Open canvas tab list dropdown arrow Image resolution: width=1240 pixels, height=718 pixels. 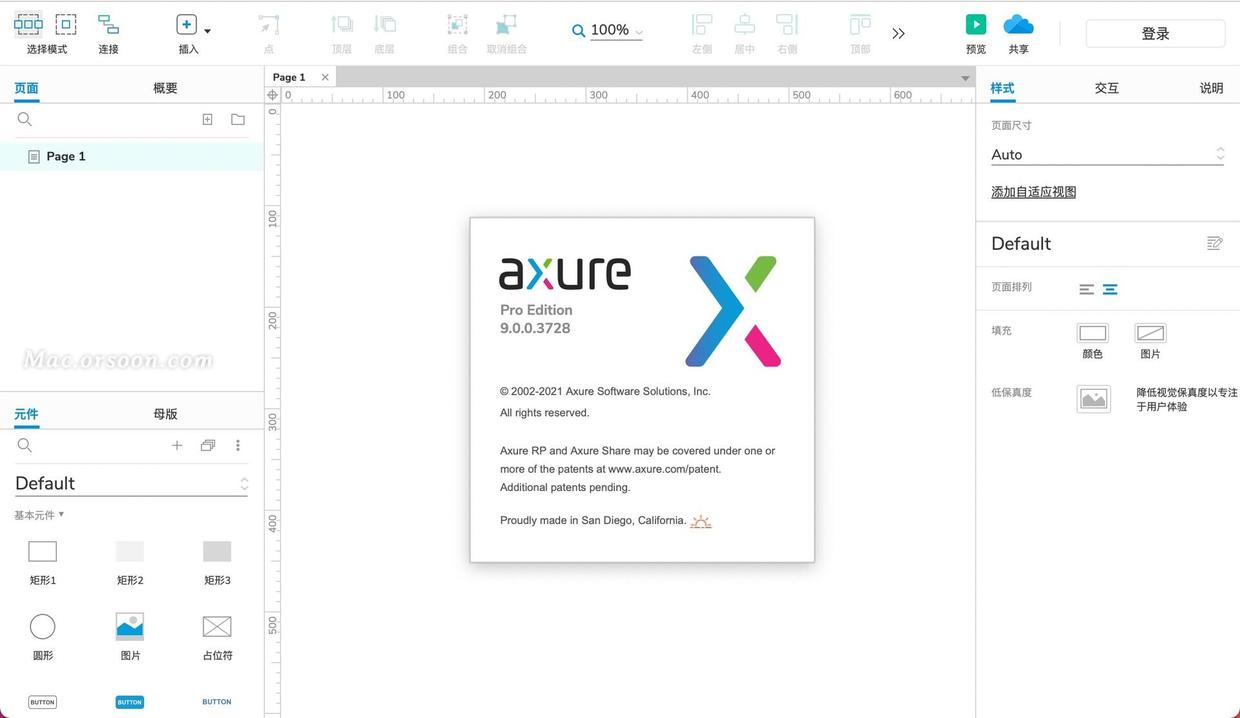point(965,78)
